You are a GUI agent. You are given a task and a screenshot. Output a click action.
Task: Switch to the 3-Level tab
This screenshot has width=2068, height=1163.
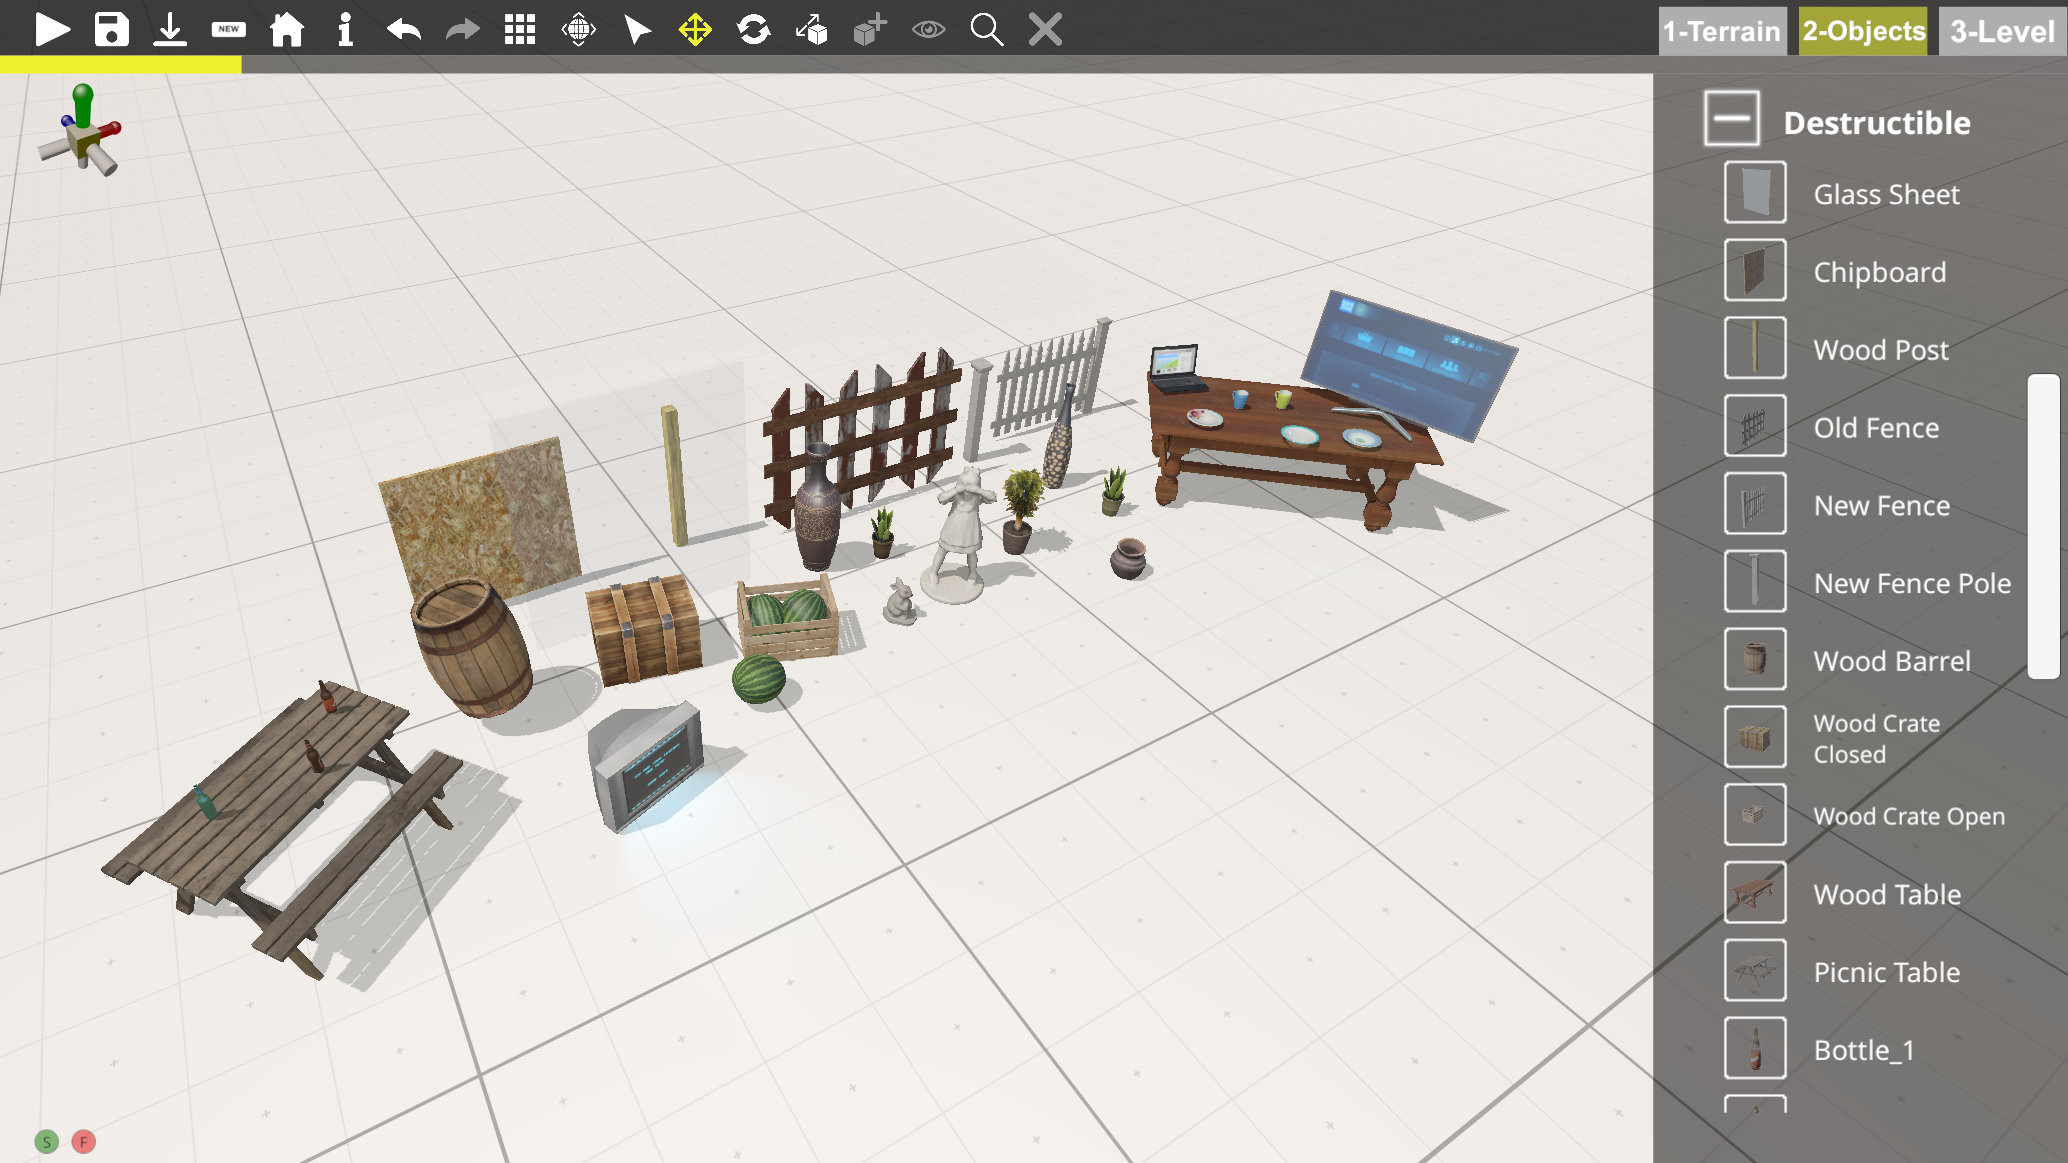coord(2002,31)
